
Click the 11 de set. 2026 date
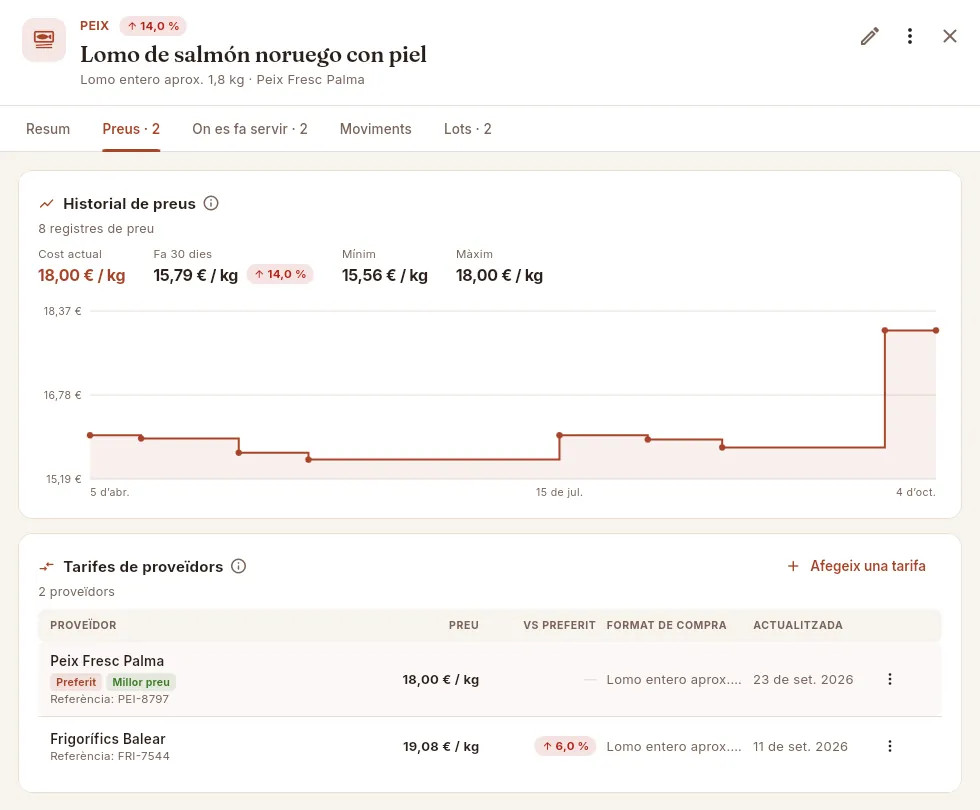pos(801,746)
